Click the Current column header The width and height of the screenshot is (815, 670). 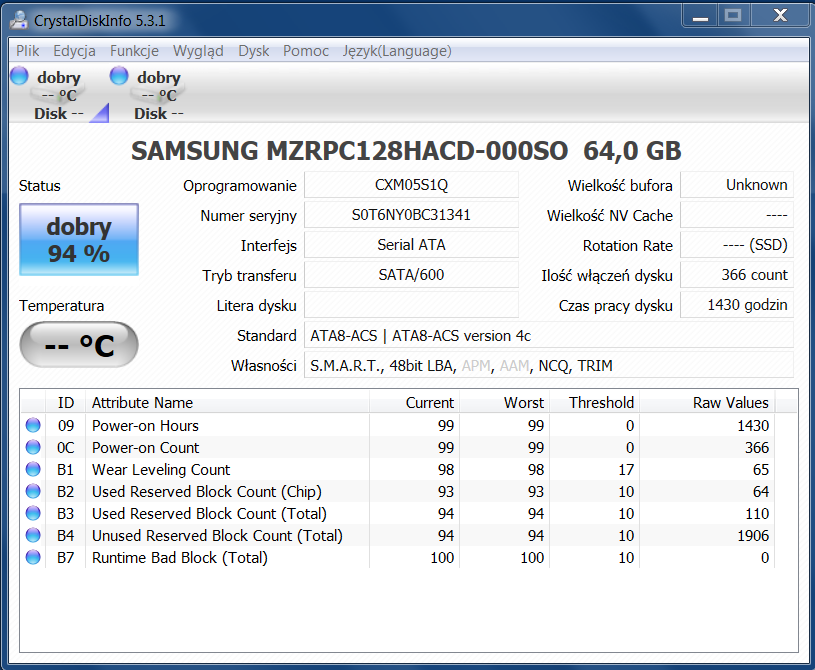pyautogui.click(x=414, y=402)
